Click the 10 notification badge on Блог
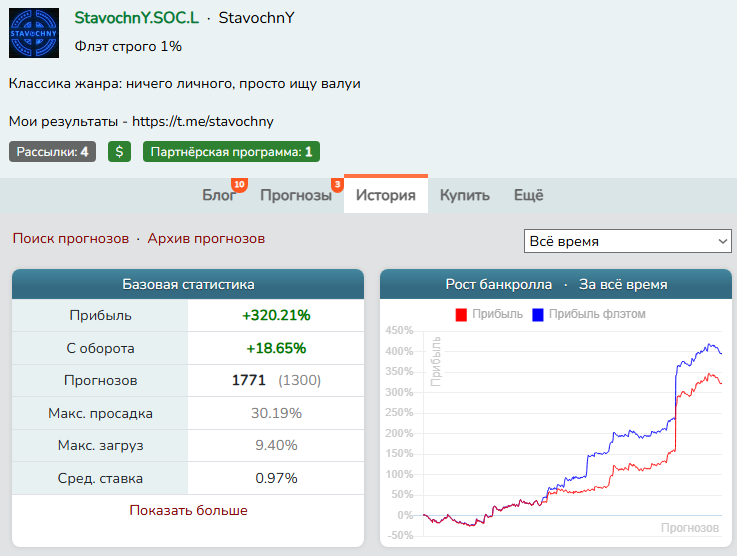Viewport: 737px width, 556px height. point(239,184)
